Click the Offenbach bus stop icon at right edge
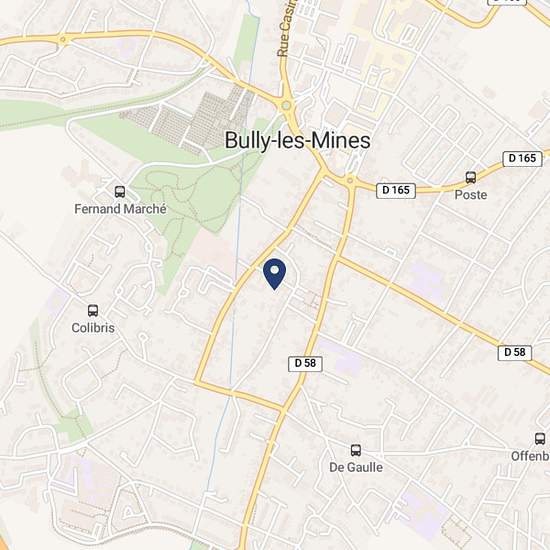This screenshot has height=550, width=550. pyautogui.click(x=540, y=438)
